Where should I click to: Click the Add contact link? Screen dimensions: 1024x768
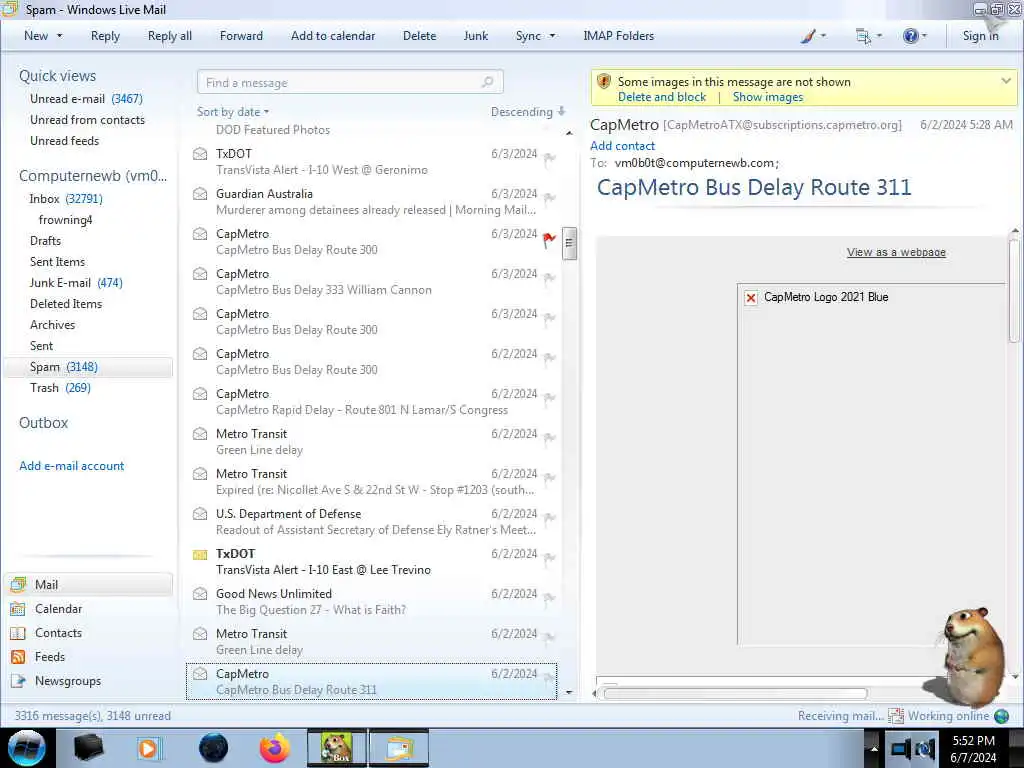622,146
